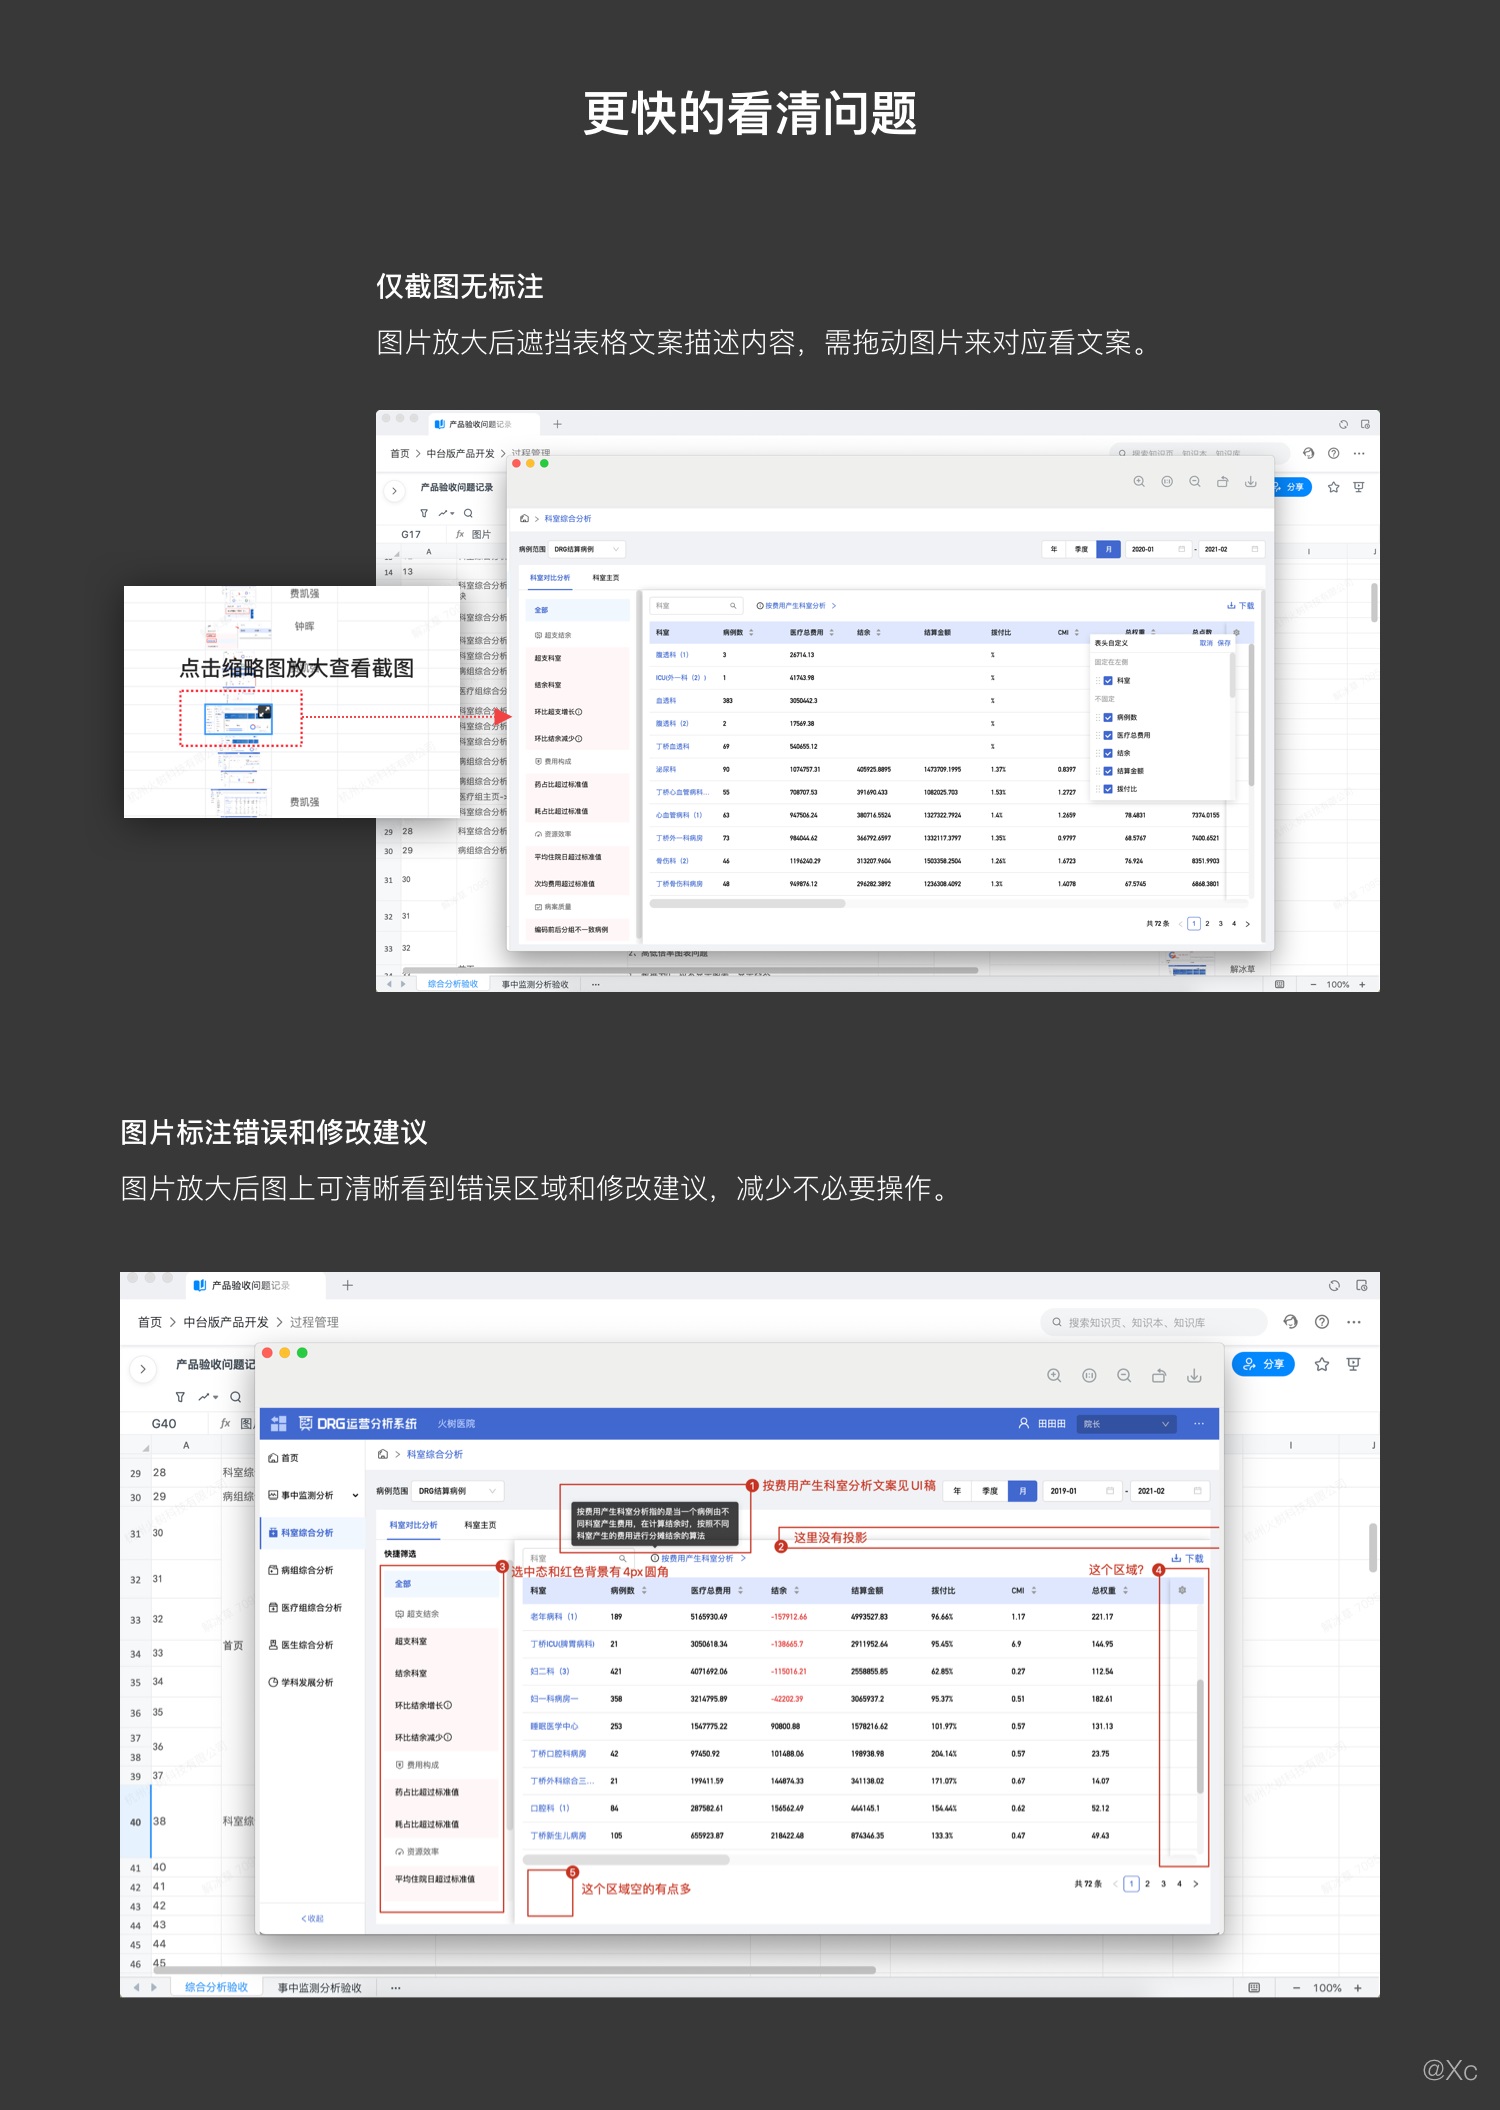Uncheck the 病例数 column checkbox
Image resolution: width=1500 pixels, height=2110 pixels.
[x=1108, y=717]
